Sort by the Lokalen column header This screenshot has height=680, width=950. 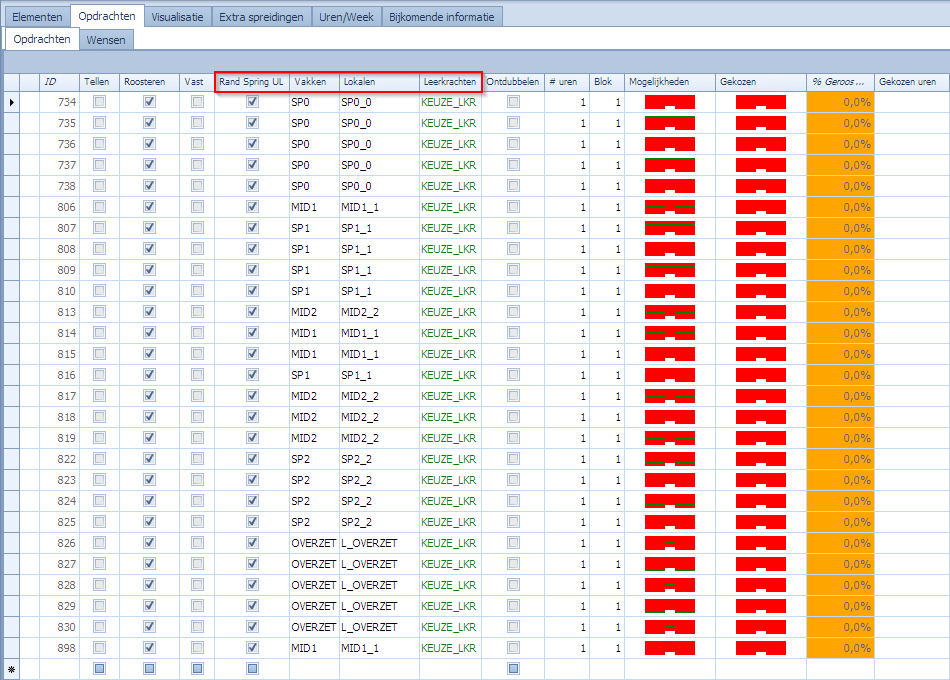click(379, 82)
